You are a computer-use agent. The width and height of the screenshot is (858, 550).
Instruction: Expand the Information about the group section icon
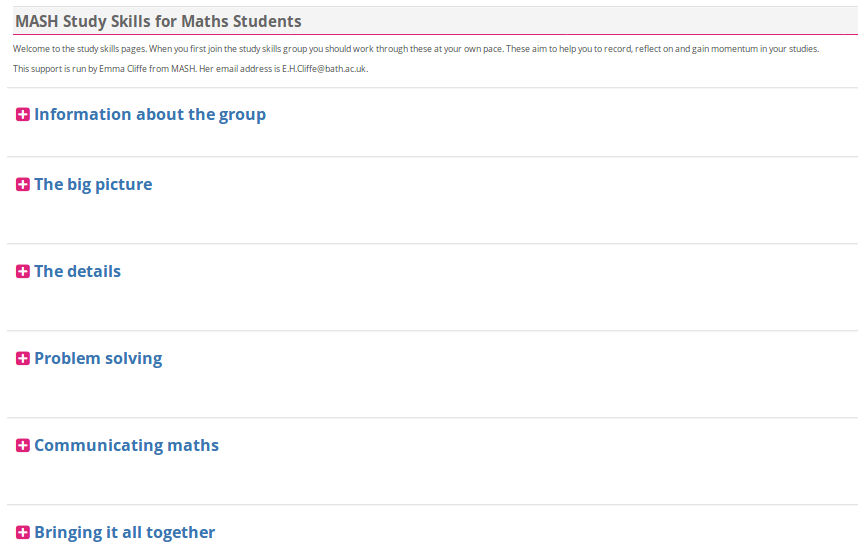pyautogui.click(x=23, y=115)
